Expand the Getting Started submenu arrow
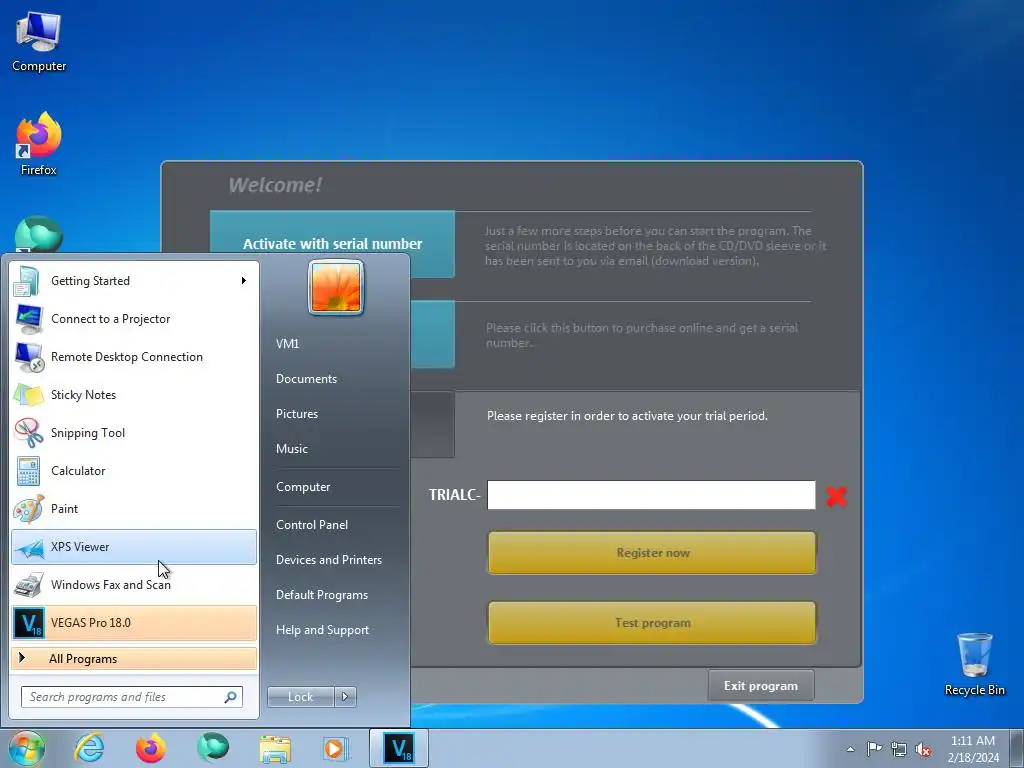 coord(244,281)
